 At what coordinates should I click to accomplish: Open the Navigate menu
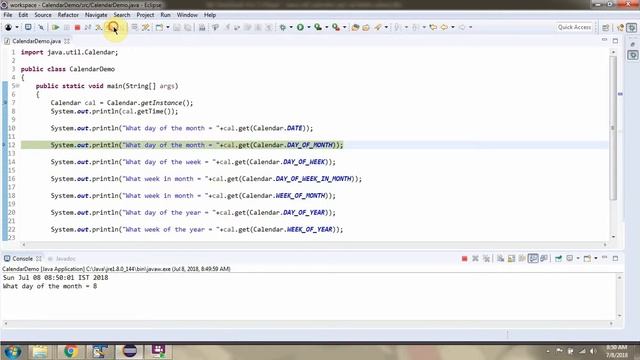(x=96, y=15)
